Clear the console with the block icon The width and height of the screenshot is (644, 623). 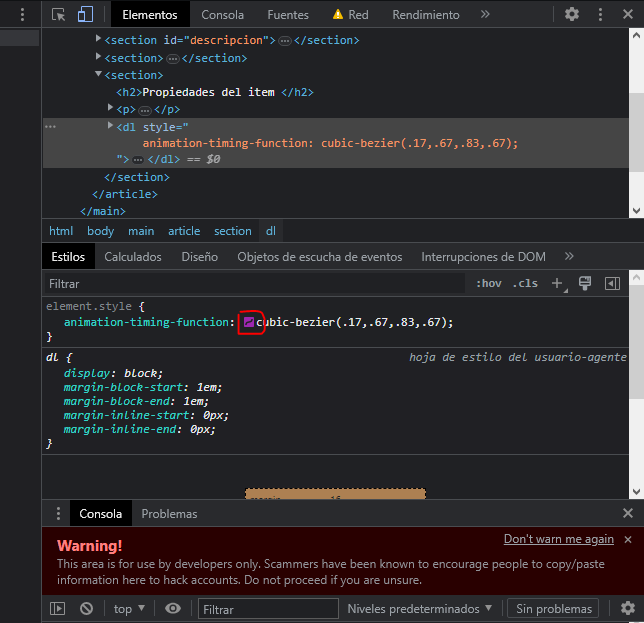87,608
